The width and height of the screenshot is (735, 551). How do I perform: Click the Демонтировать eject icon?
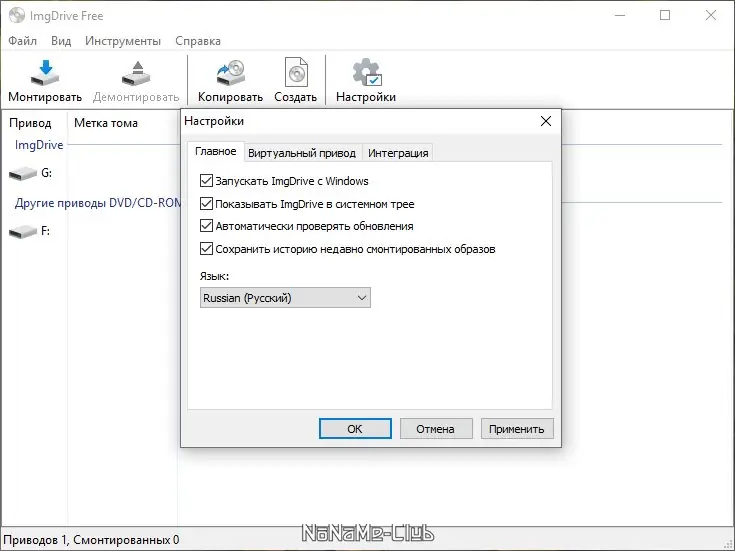tap(136, 73)
